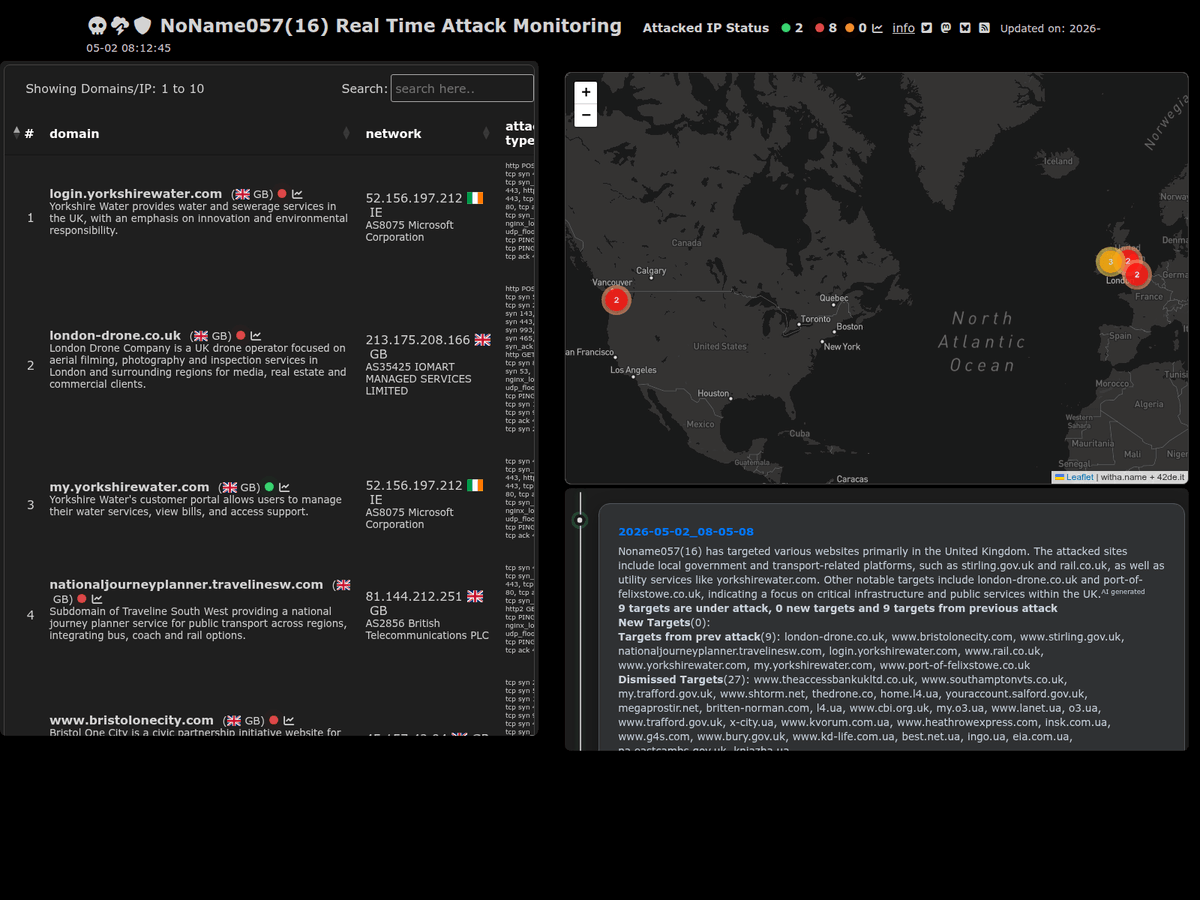Click 'Targets from prev attack' label
The height and width of the screenshot is (900, 1200).
(x=689, y=637)
